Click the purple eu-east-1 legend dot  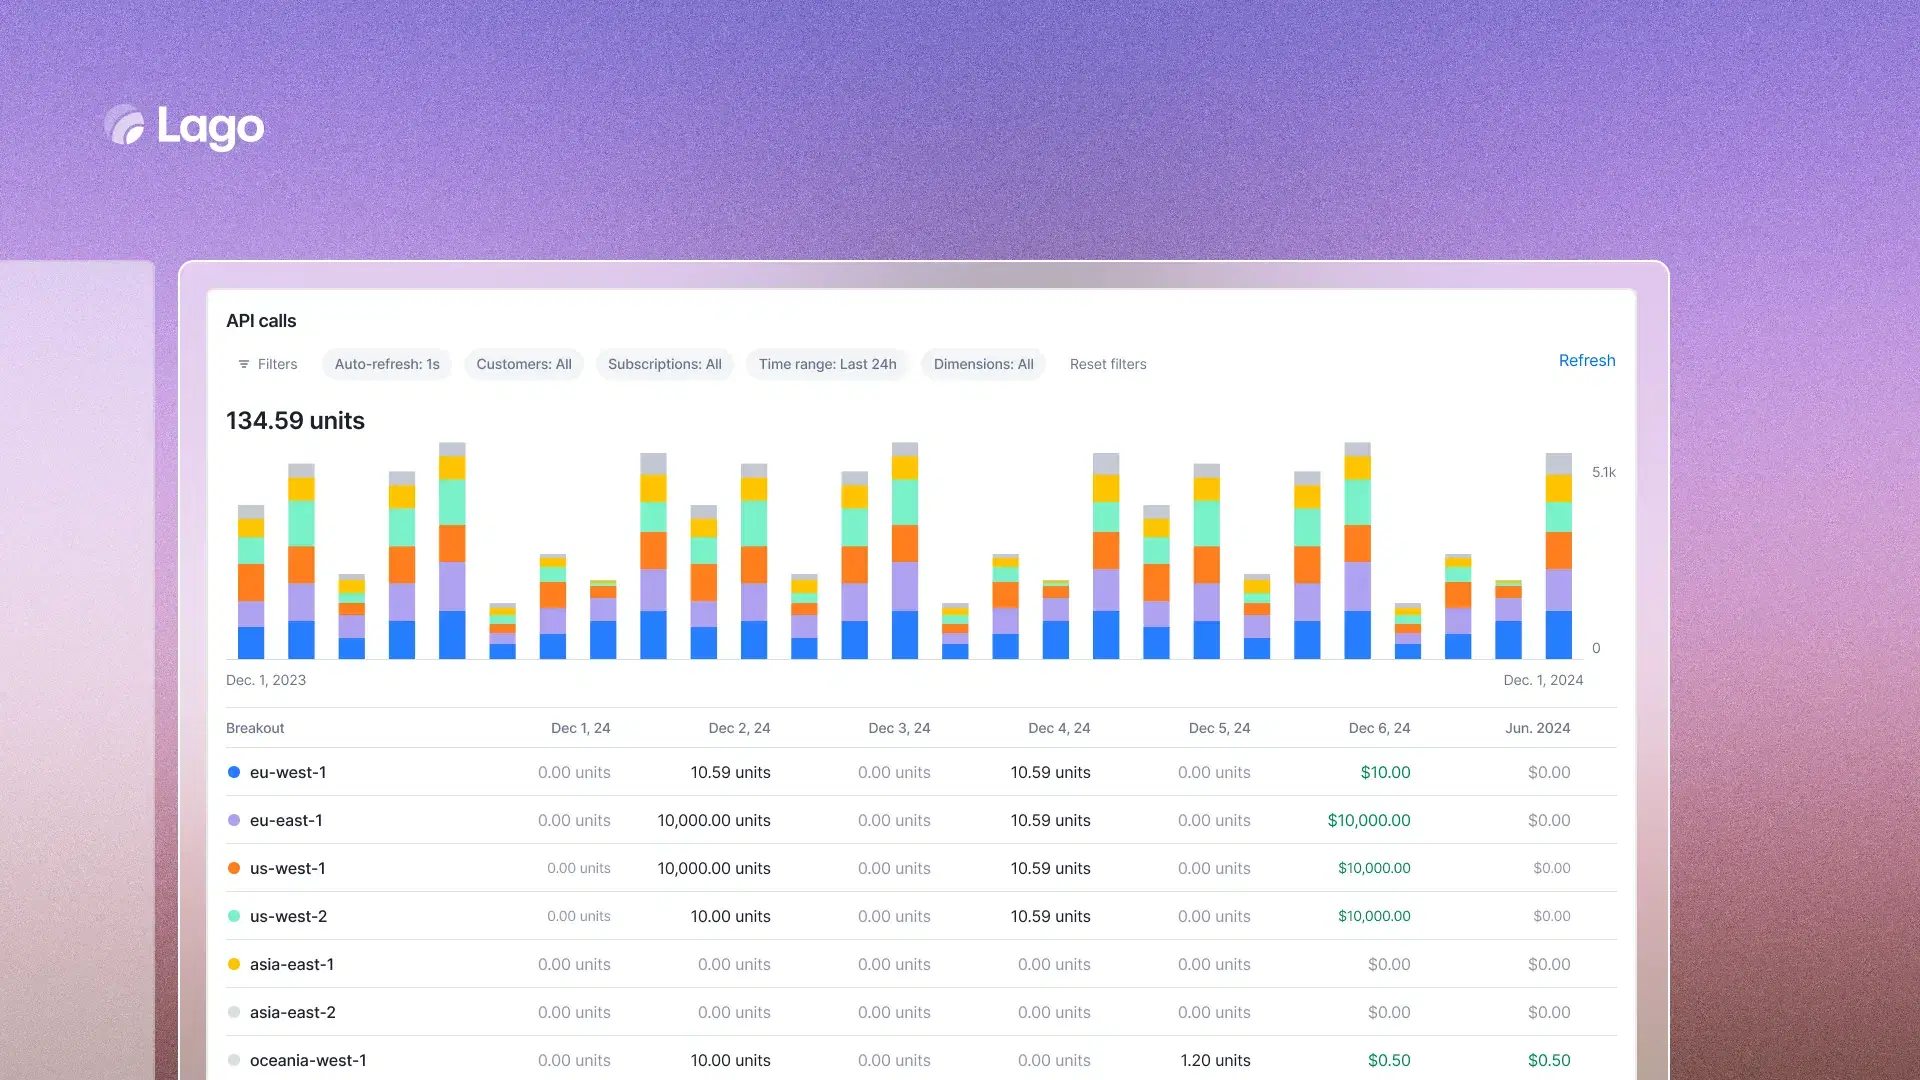tap(234, 820)
